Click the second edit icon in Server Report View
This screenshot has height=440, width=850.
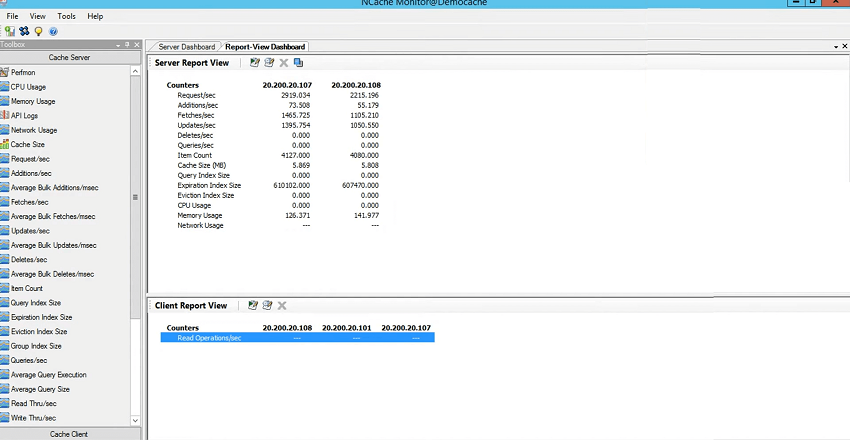click(269, 63)
